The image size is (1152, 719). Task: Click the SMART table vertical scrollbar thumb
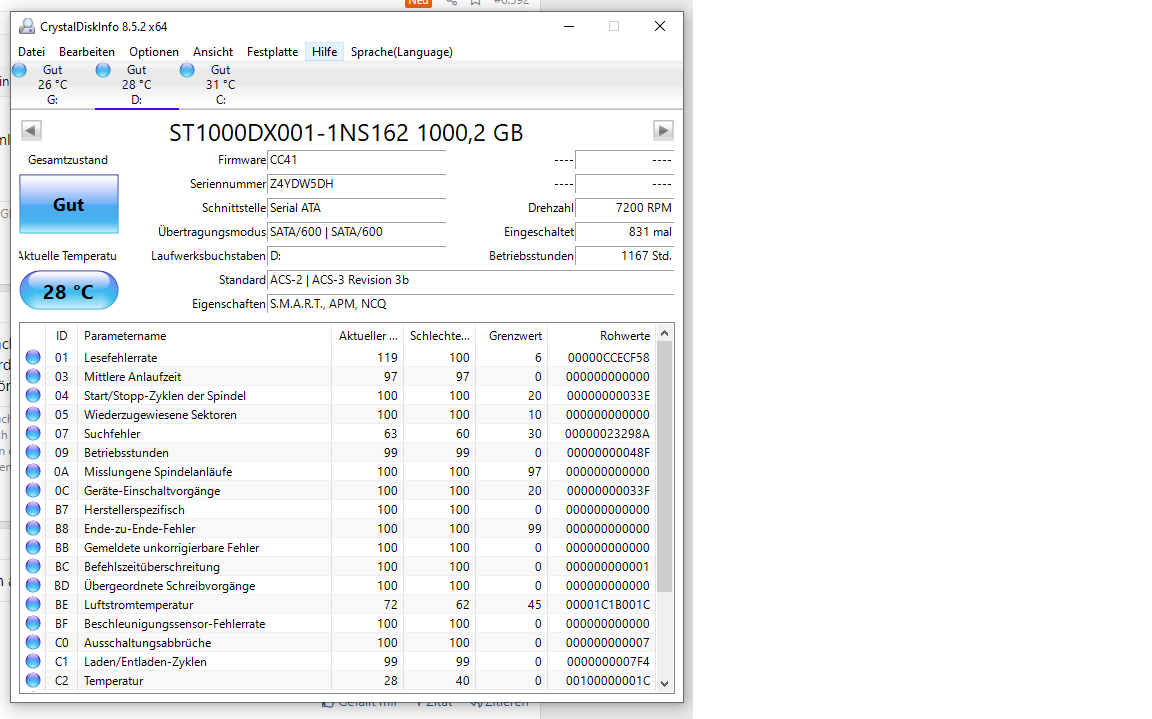[664, 467]
